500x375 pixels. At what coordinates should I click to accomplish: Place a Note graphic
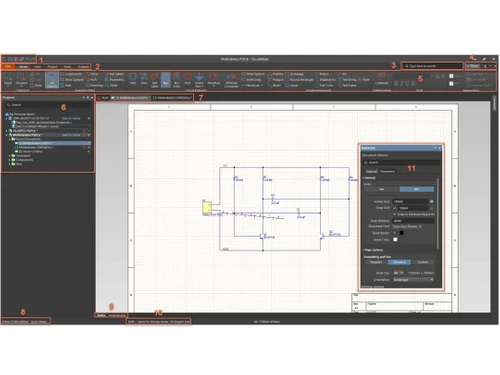364,80
